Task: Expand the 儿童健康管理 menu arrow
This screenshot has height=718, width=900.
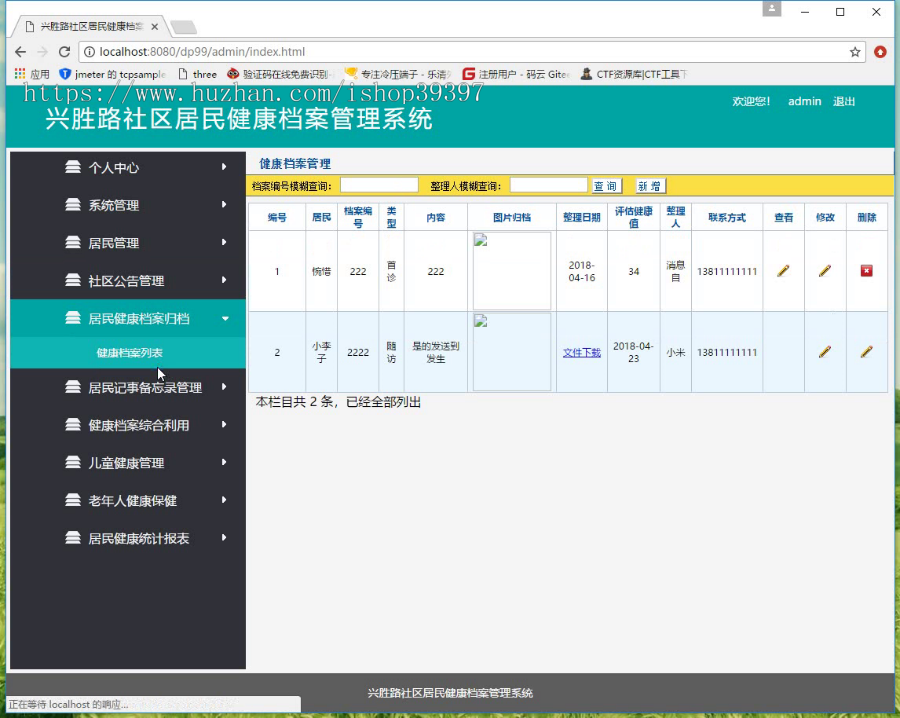Action: tap(224, 463)
